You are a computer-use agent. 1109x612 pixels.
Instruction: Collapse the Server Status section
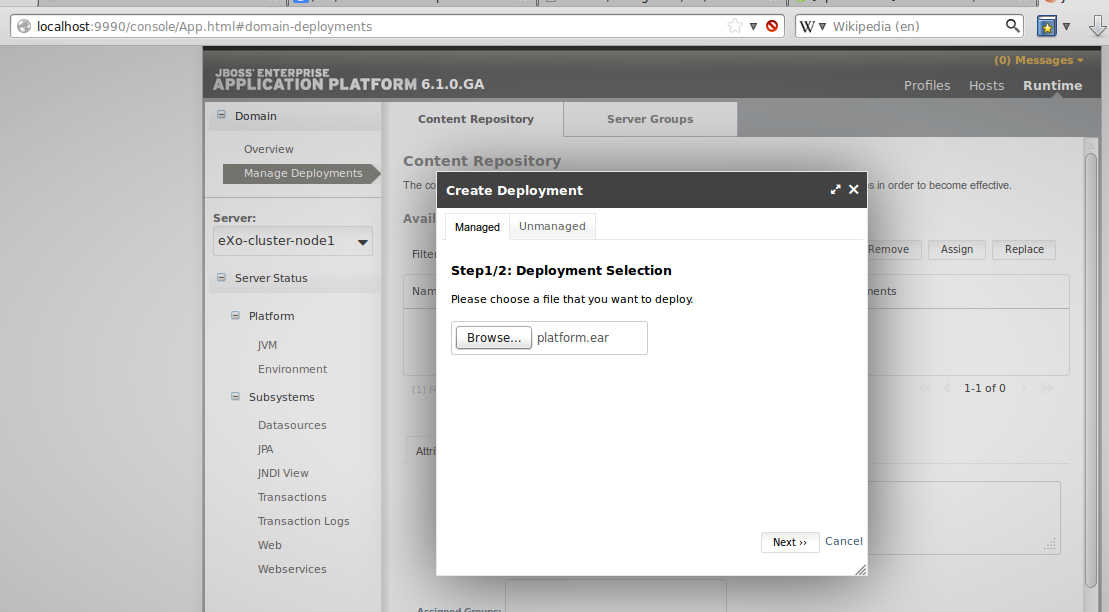click(221, 278)
